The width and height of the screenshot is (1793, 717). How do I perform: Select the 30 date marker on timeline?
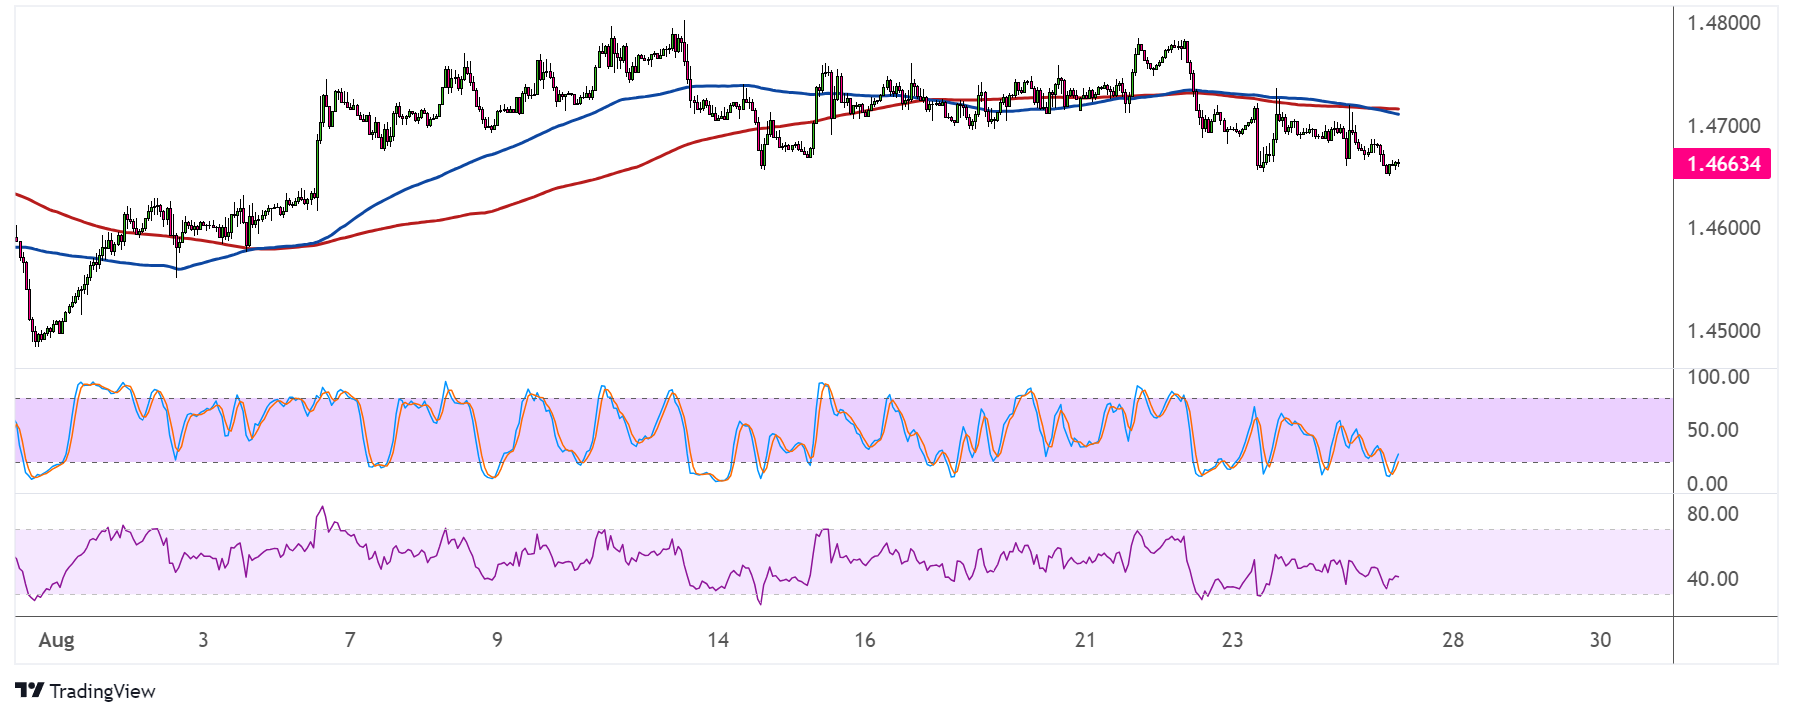click(x=1600, y=640)
